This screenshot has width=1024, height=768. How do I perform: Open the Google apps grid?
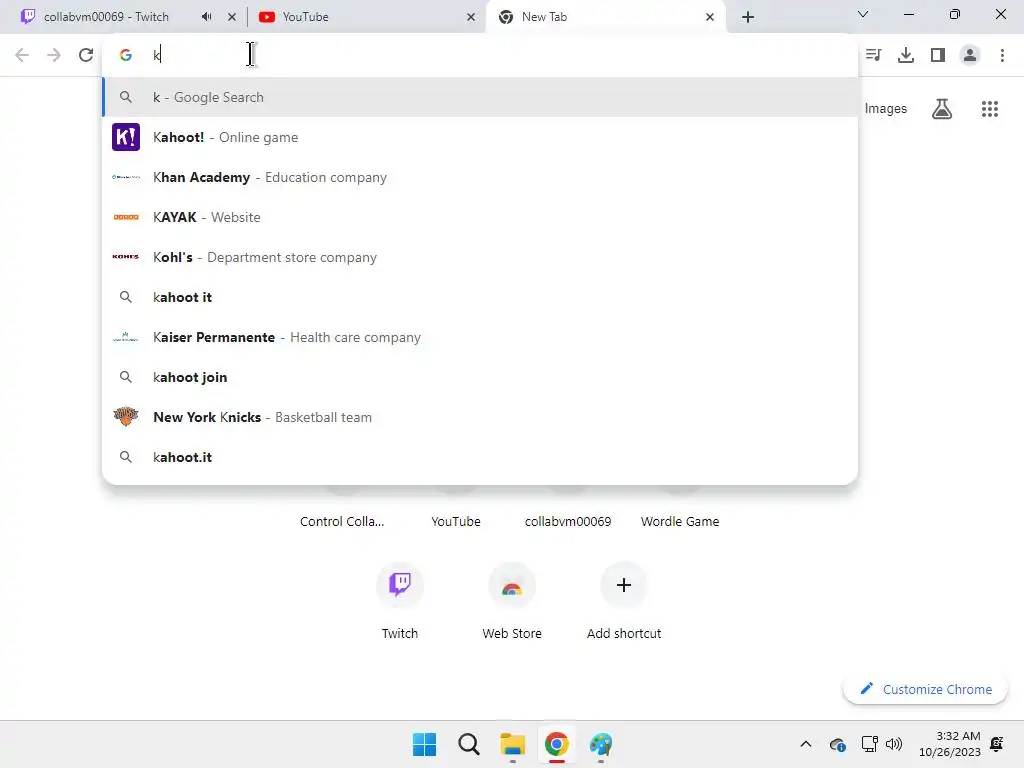point(990,108)
